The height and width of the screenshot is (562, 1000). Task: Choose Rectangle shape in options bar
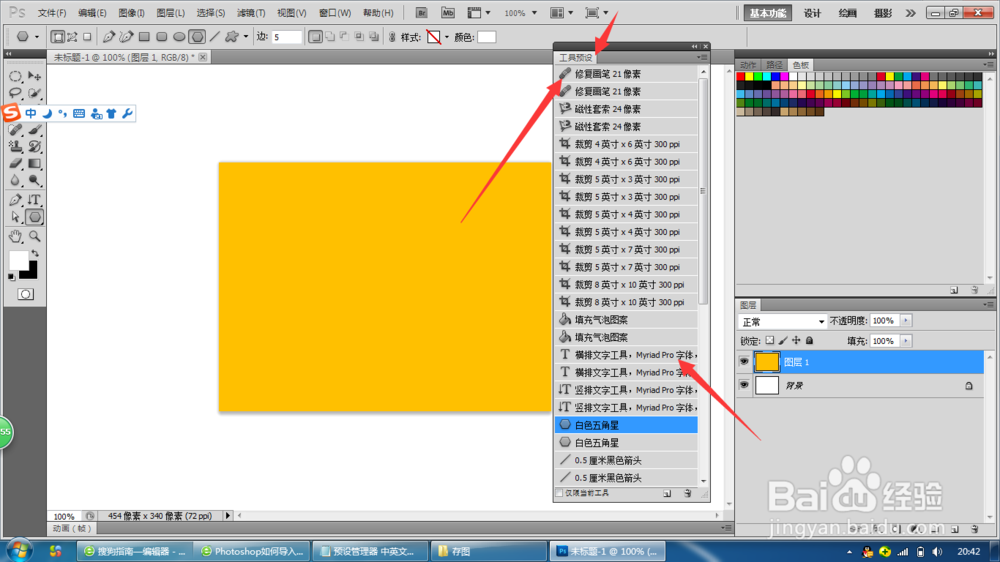[x=144, y=37]
